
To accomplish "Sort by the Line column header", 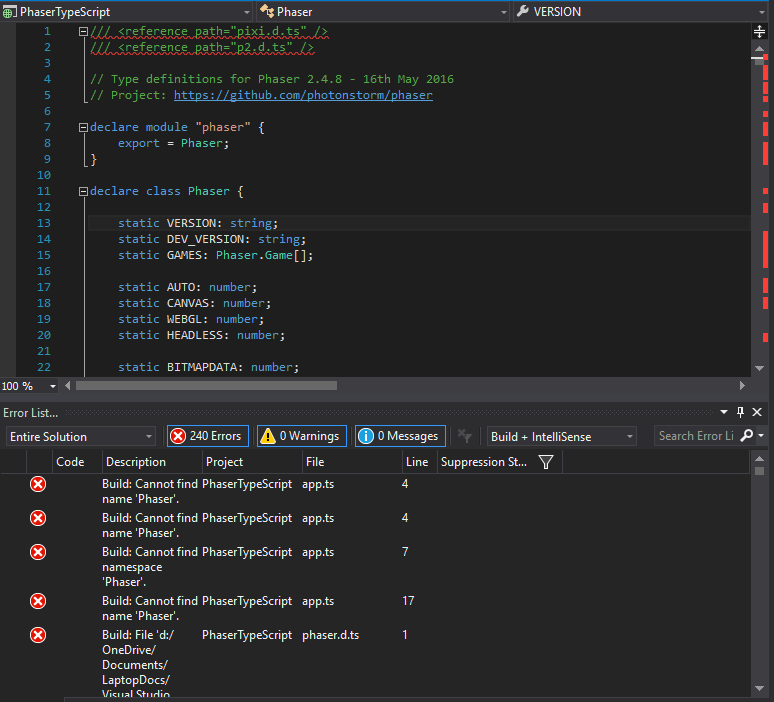I will coord(420,462).
